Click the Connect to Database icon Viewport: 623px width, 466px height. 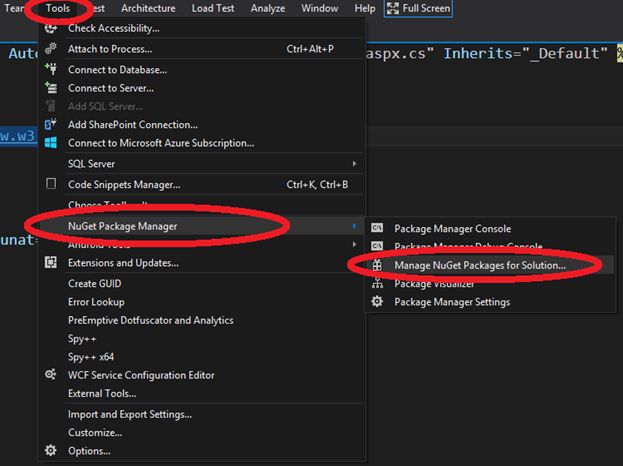[51, 70]
